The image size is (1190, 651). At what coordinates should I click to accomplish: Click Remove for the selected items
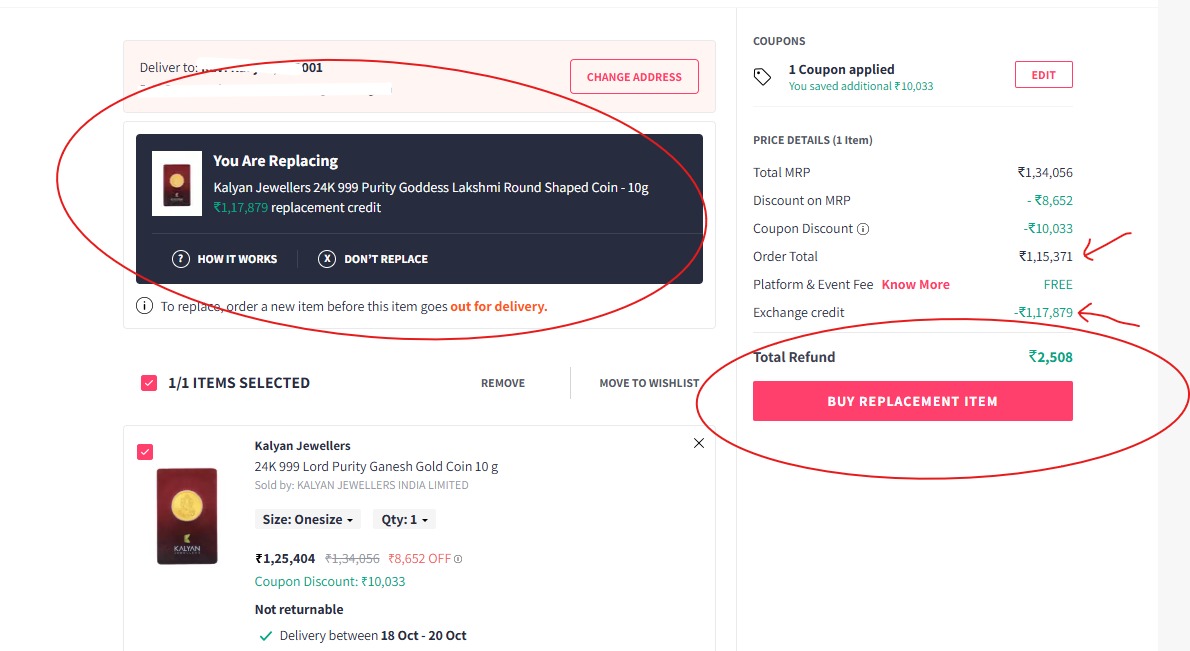[x=503, y=383]
